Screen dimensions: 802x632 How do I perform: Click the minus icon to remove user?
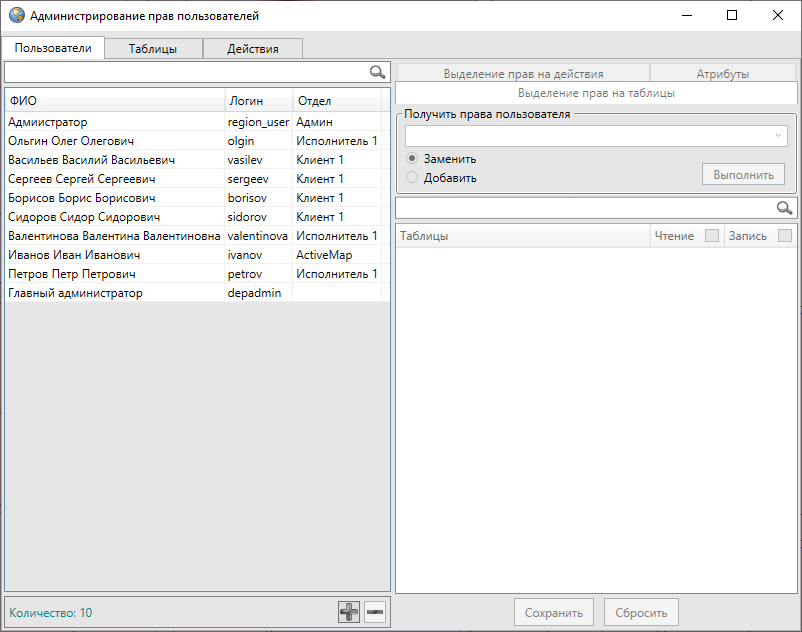375,613
